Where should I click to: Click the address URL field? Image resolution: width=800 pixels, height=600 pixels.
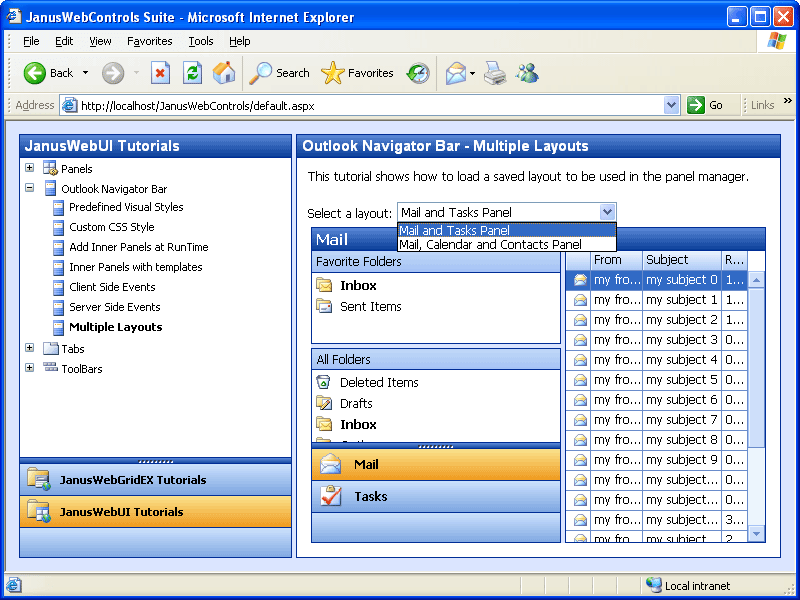pos(371,106)
